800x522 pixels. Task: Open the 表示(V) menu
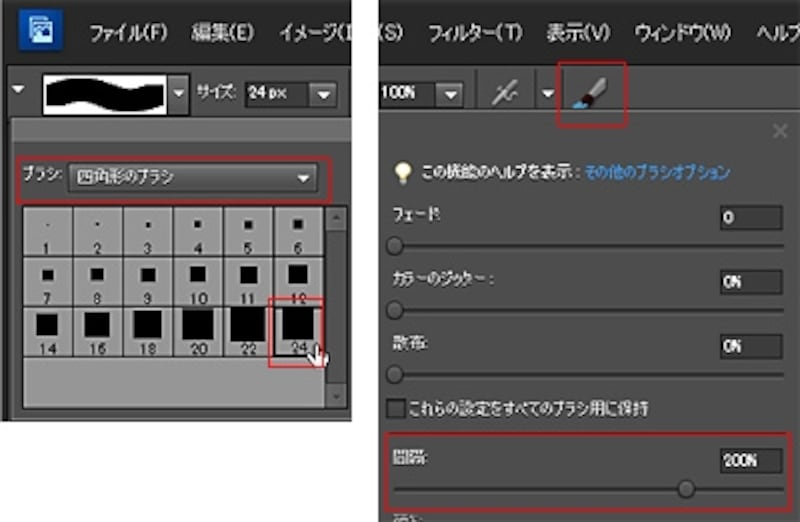578,33
